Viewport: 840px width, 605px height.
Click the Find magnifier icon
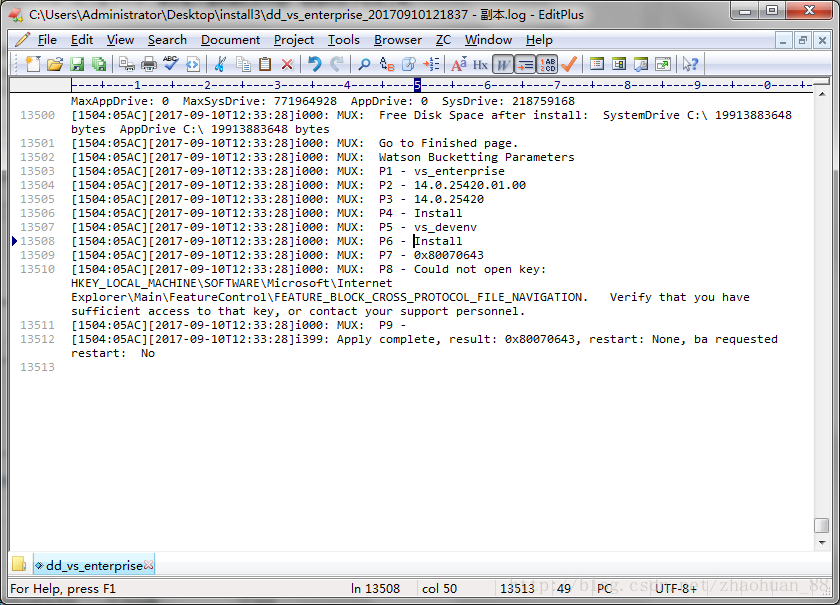364,64
